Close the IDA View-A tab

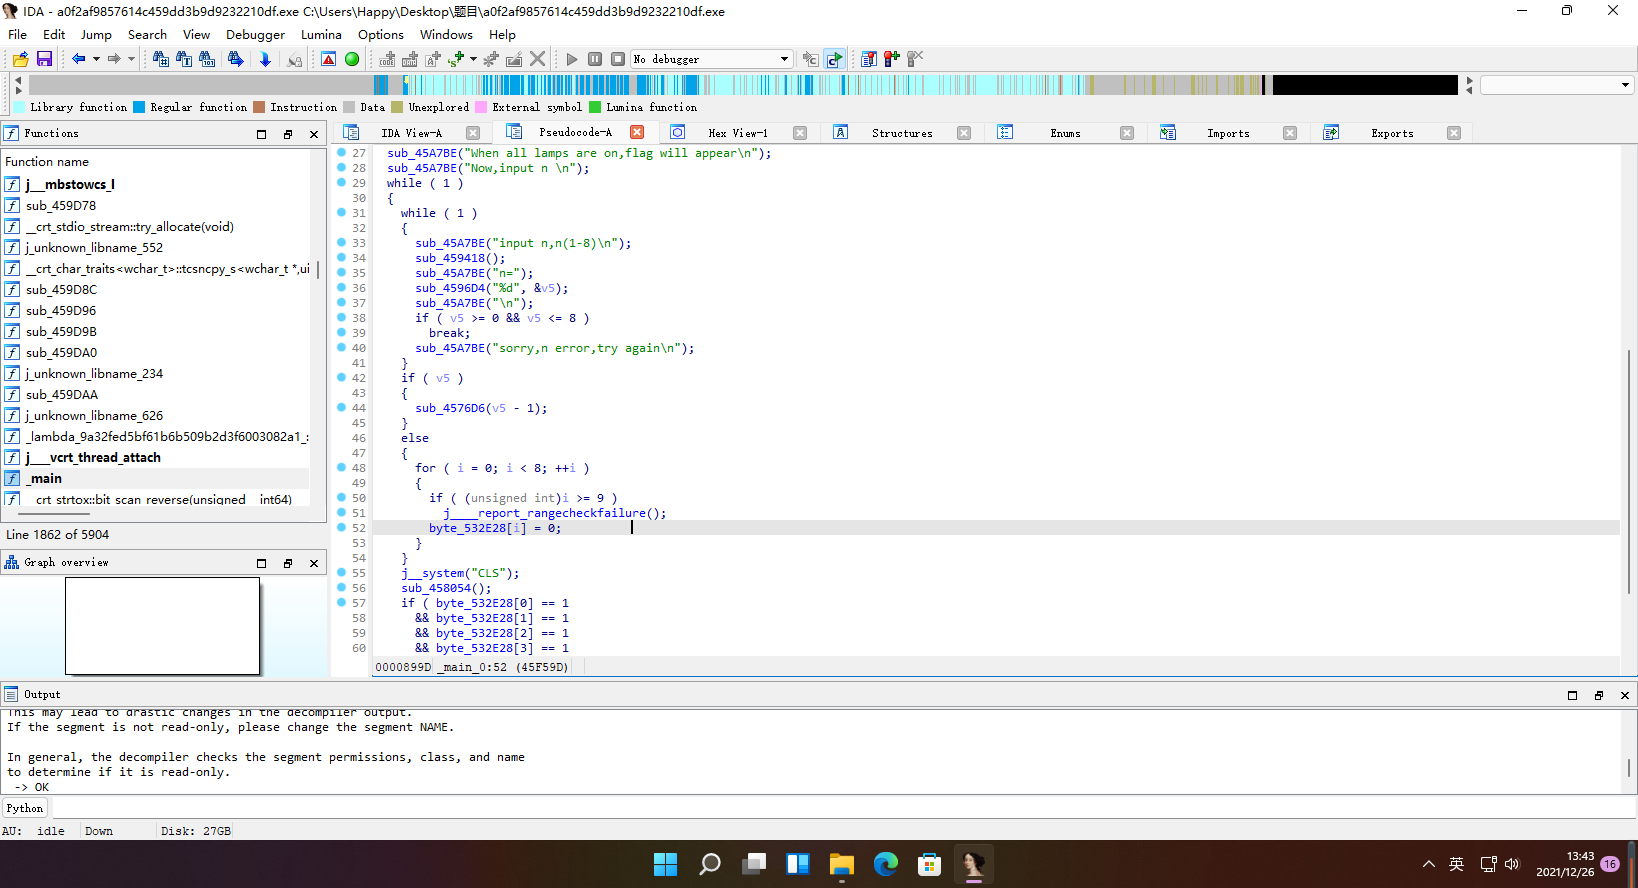point(473,133)
